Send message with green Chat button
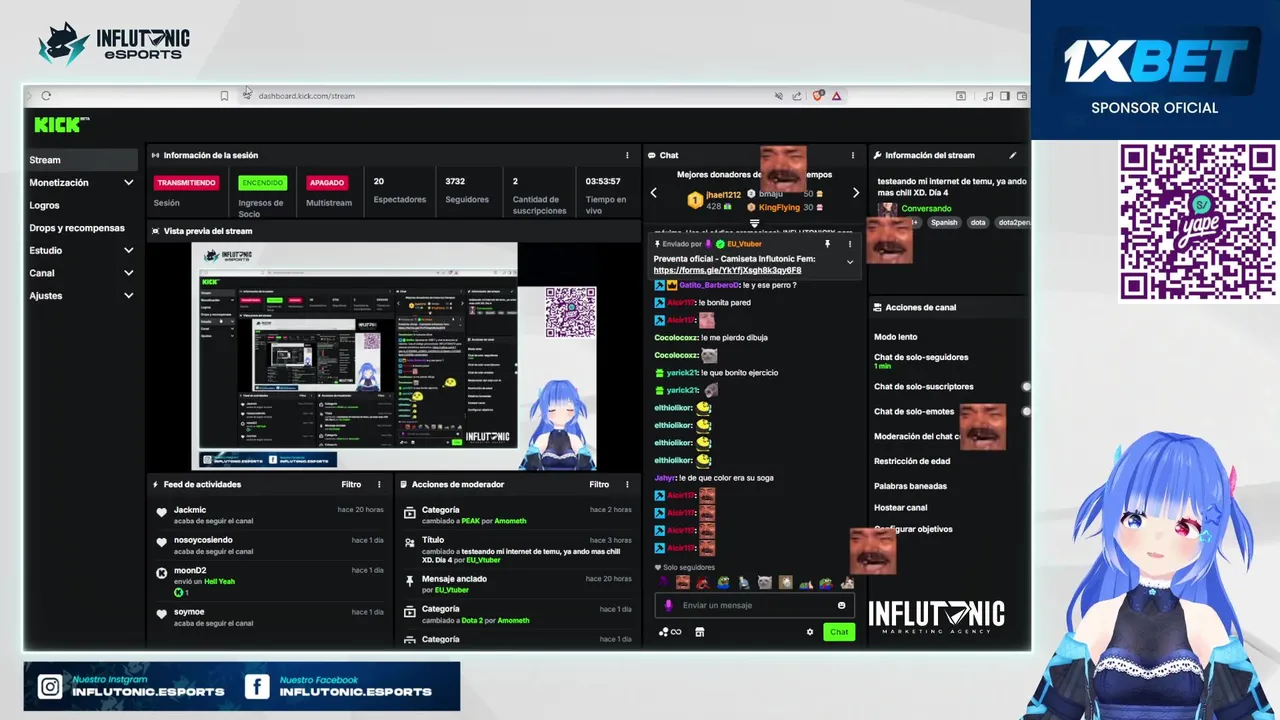 point(839,632)
